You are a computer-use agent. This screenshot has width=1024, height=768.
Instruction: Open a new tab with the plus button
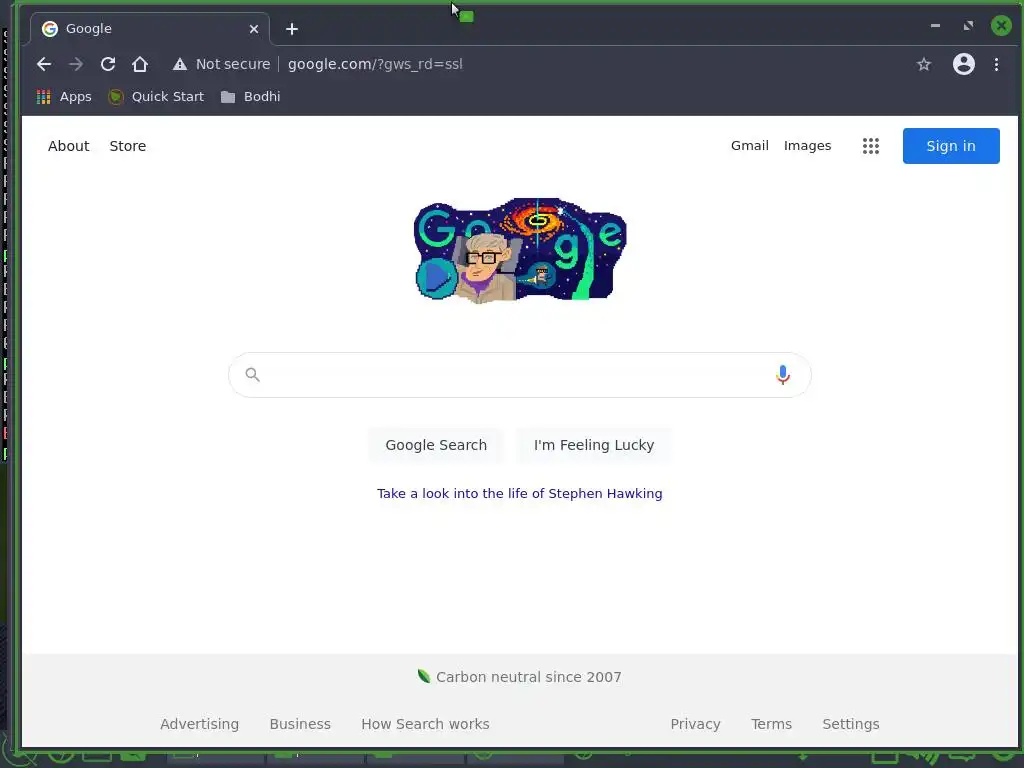[292, 29]
